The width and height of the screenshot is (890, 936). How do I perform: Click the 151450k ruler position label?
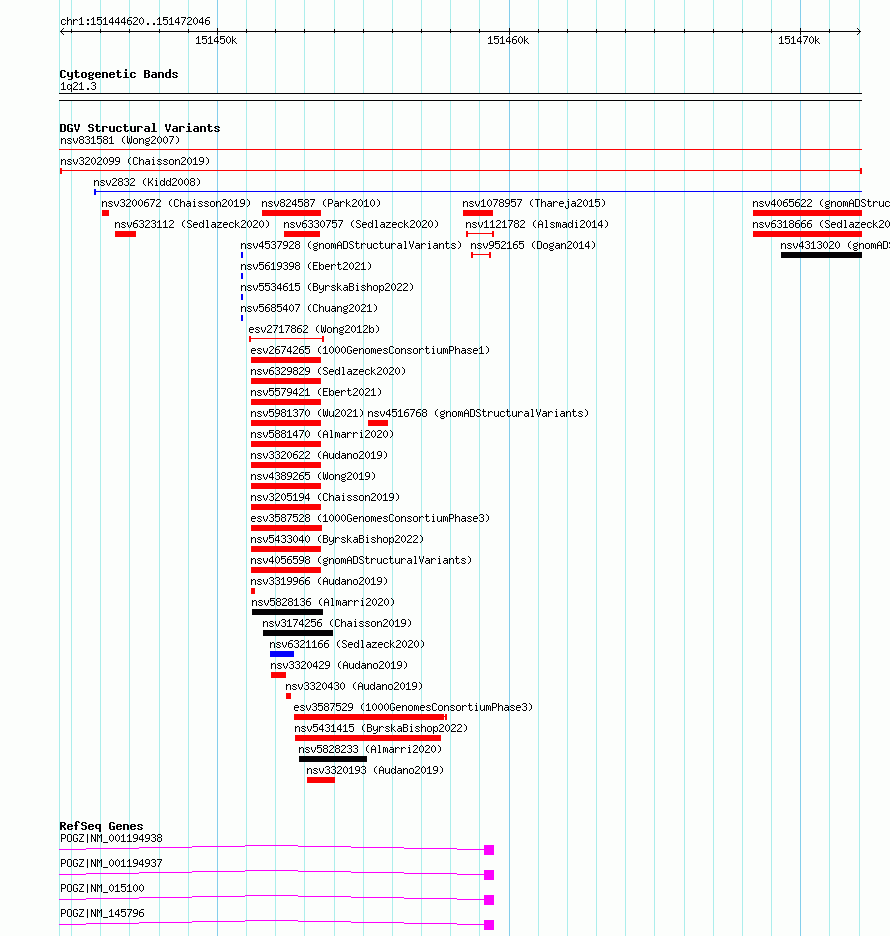(x=216, y=41)
